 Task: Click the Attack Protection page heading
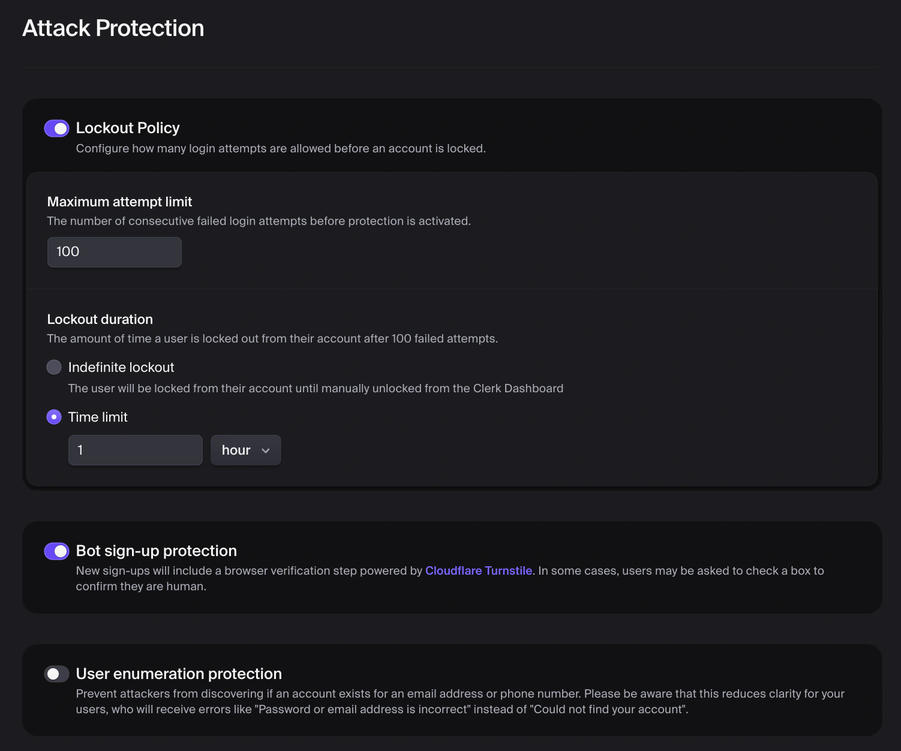[x=112, y=27]
